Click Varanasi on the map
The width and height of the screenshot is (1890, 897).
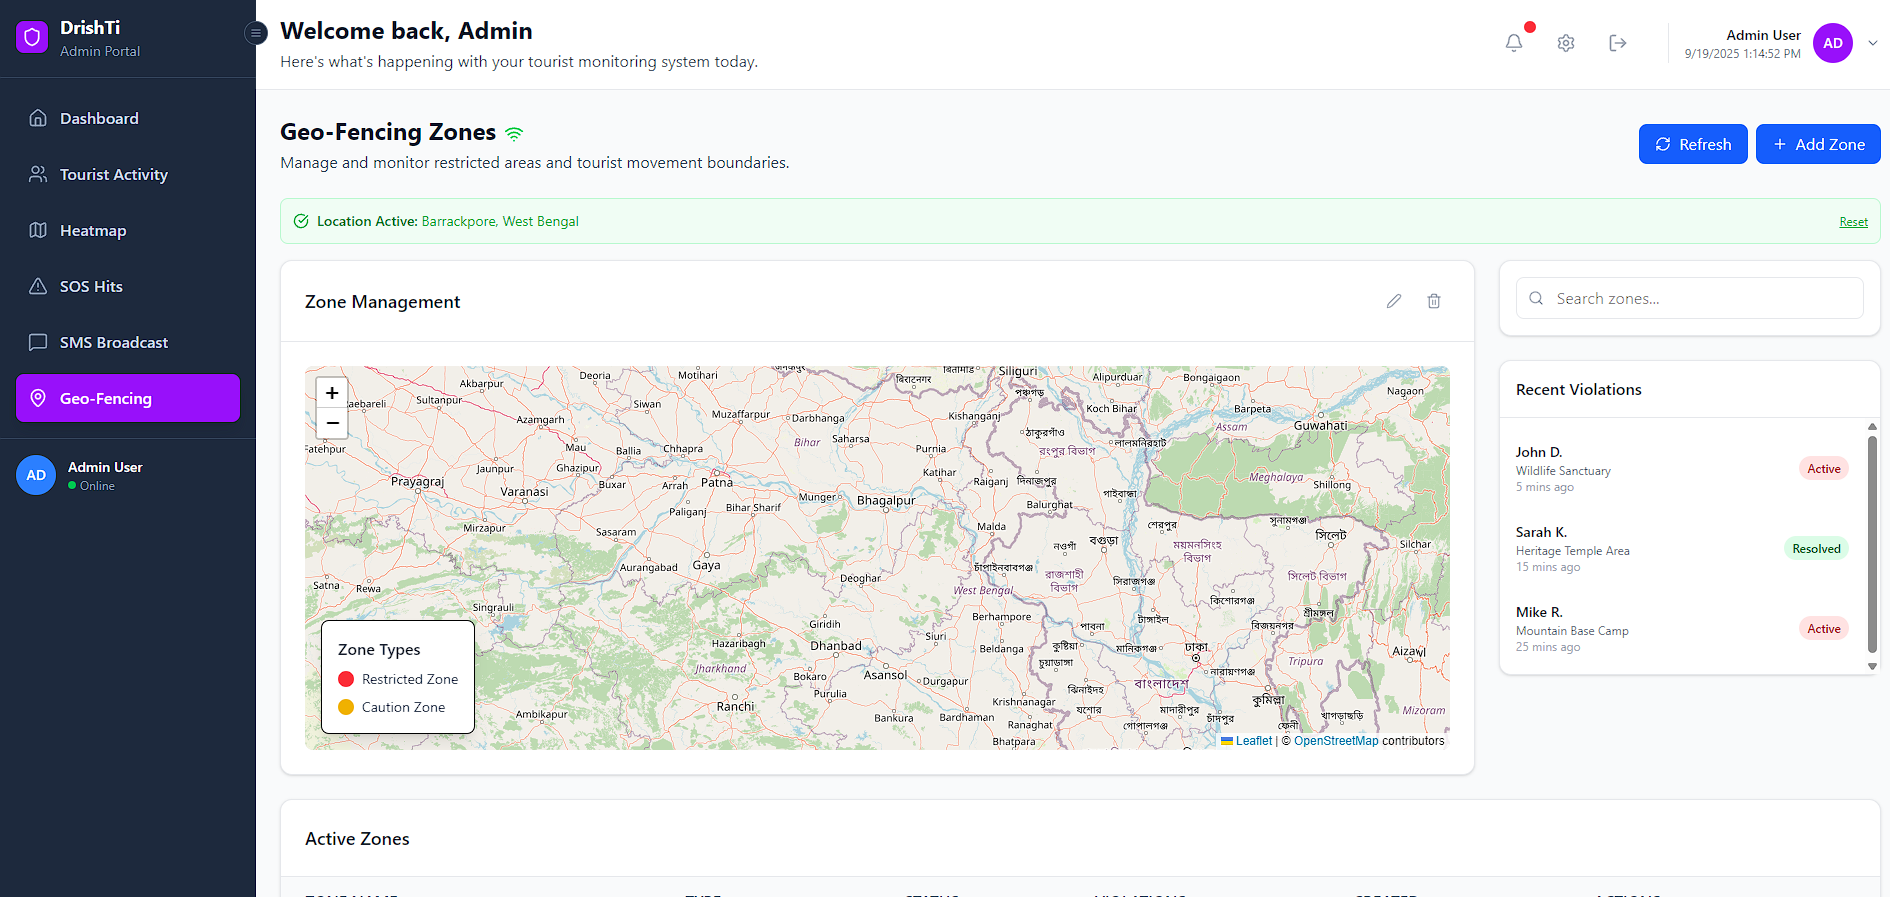point(524,492)
